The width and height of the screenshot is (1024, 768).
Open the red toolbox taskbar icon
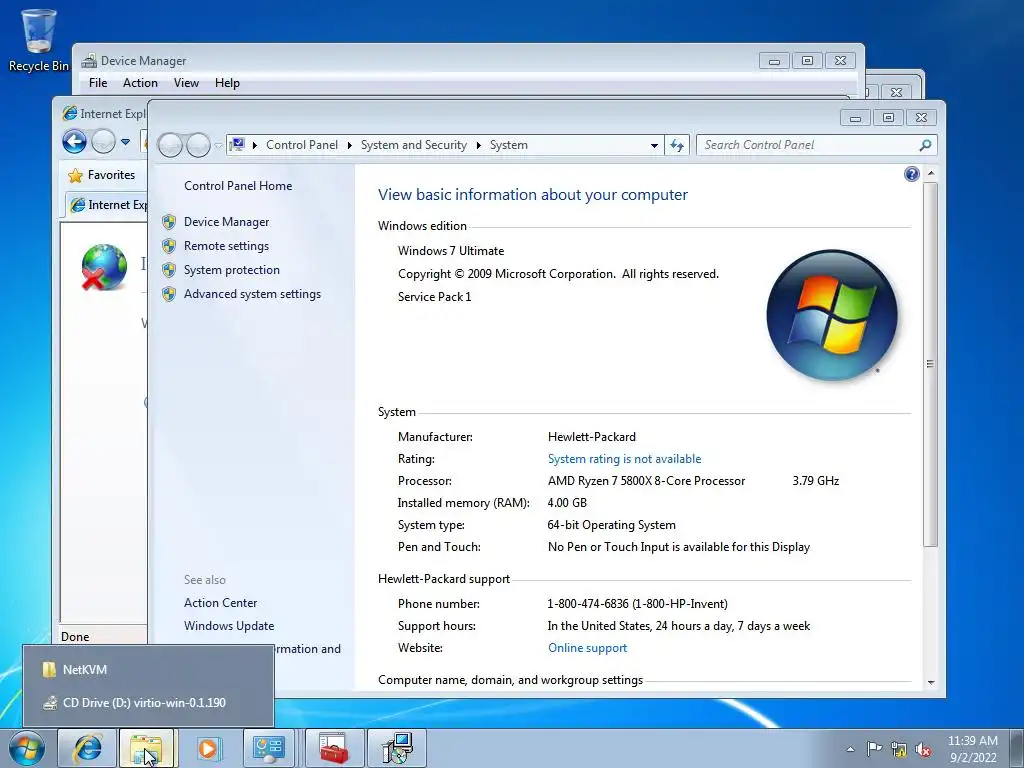pyautogui.click(x=334, y=748)
